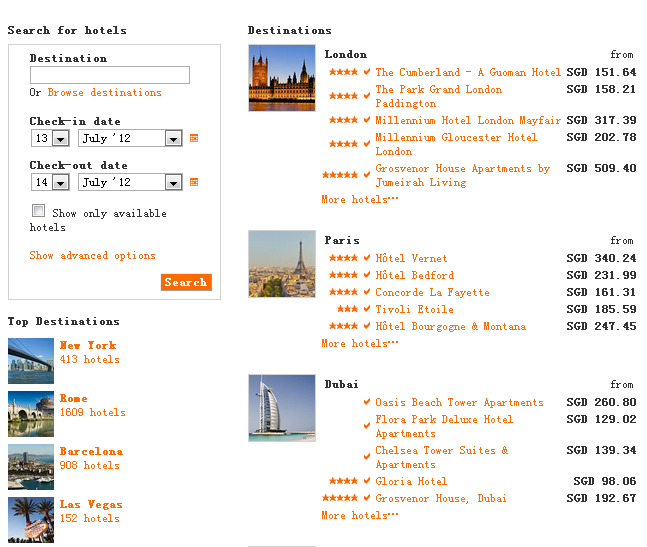Click the 413 hotels count for New York

point(90,359)
